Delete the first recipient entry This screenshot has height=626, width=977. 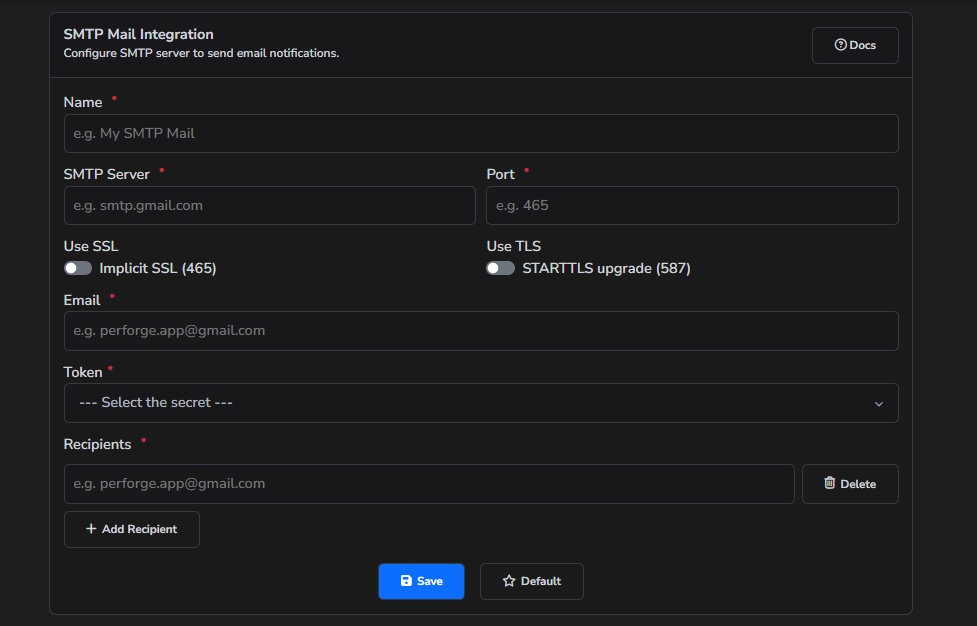[x=850, y=483]
